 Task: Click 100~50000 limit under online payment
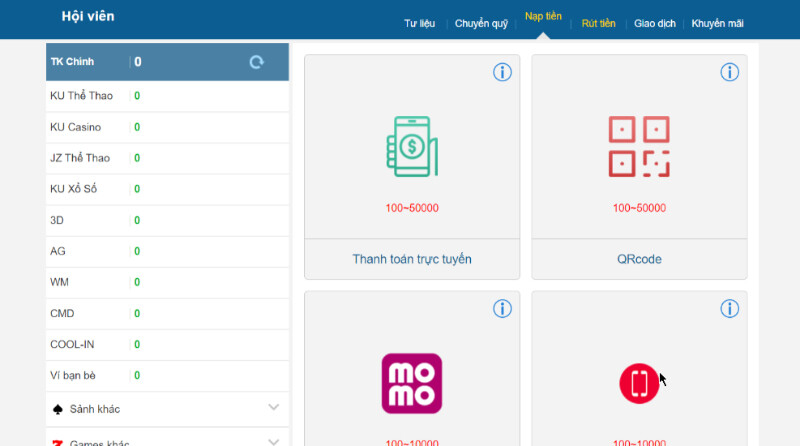[x=412, y=208]
